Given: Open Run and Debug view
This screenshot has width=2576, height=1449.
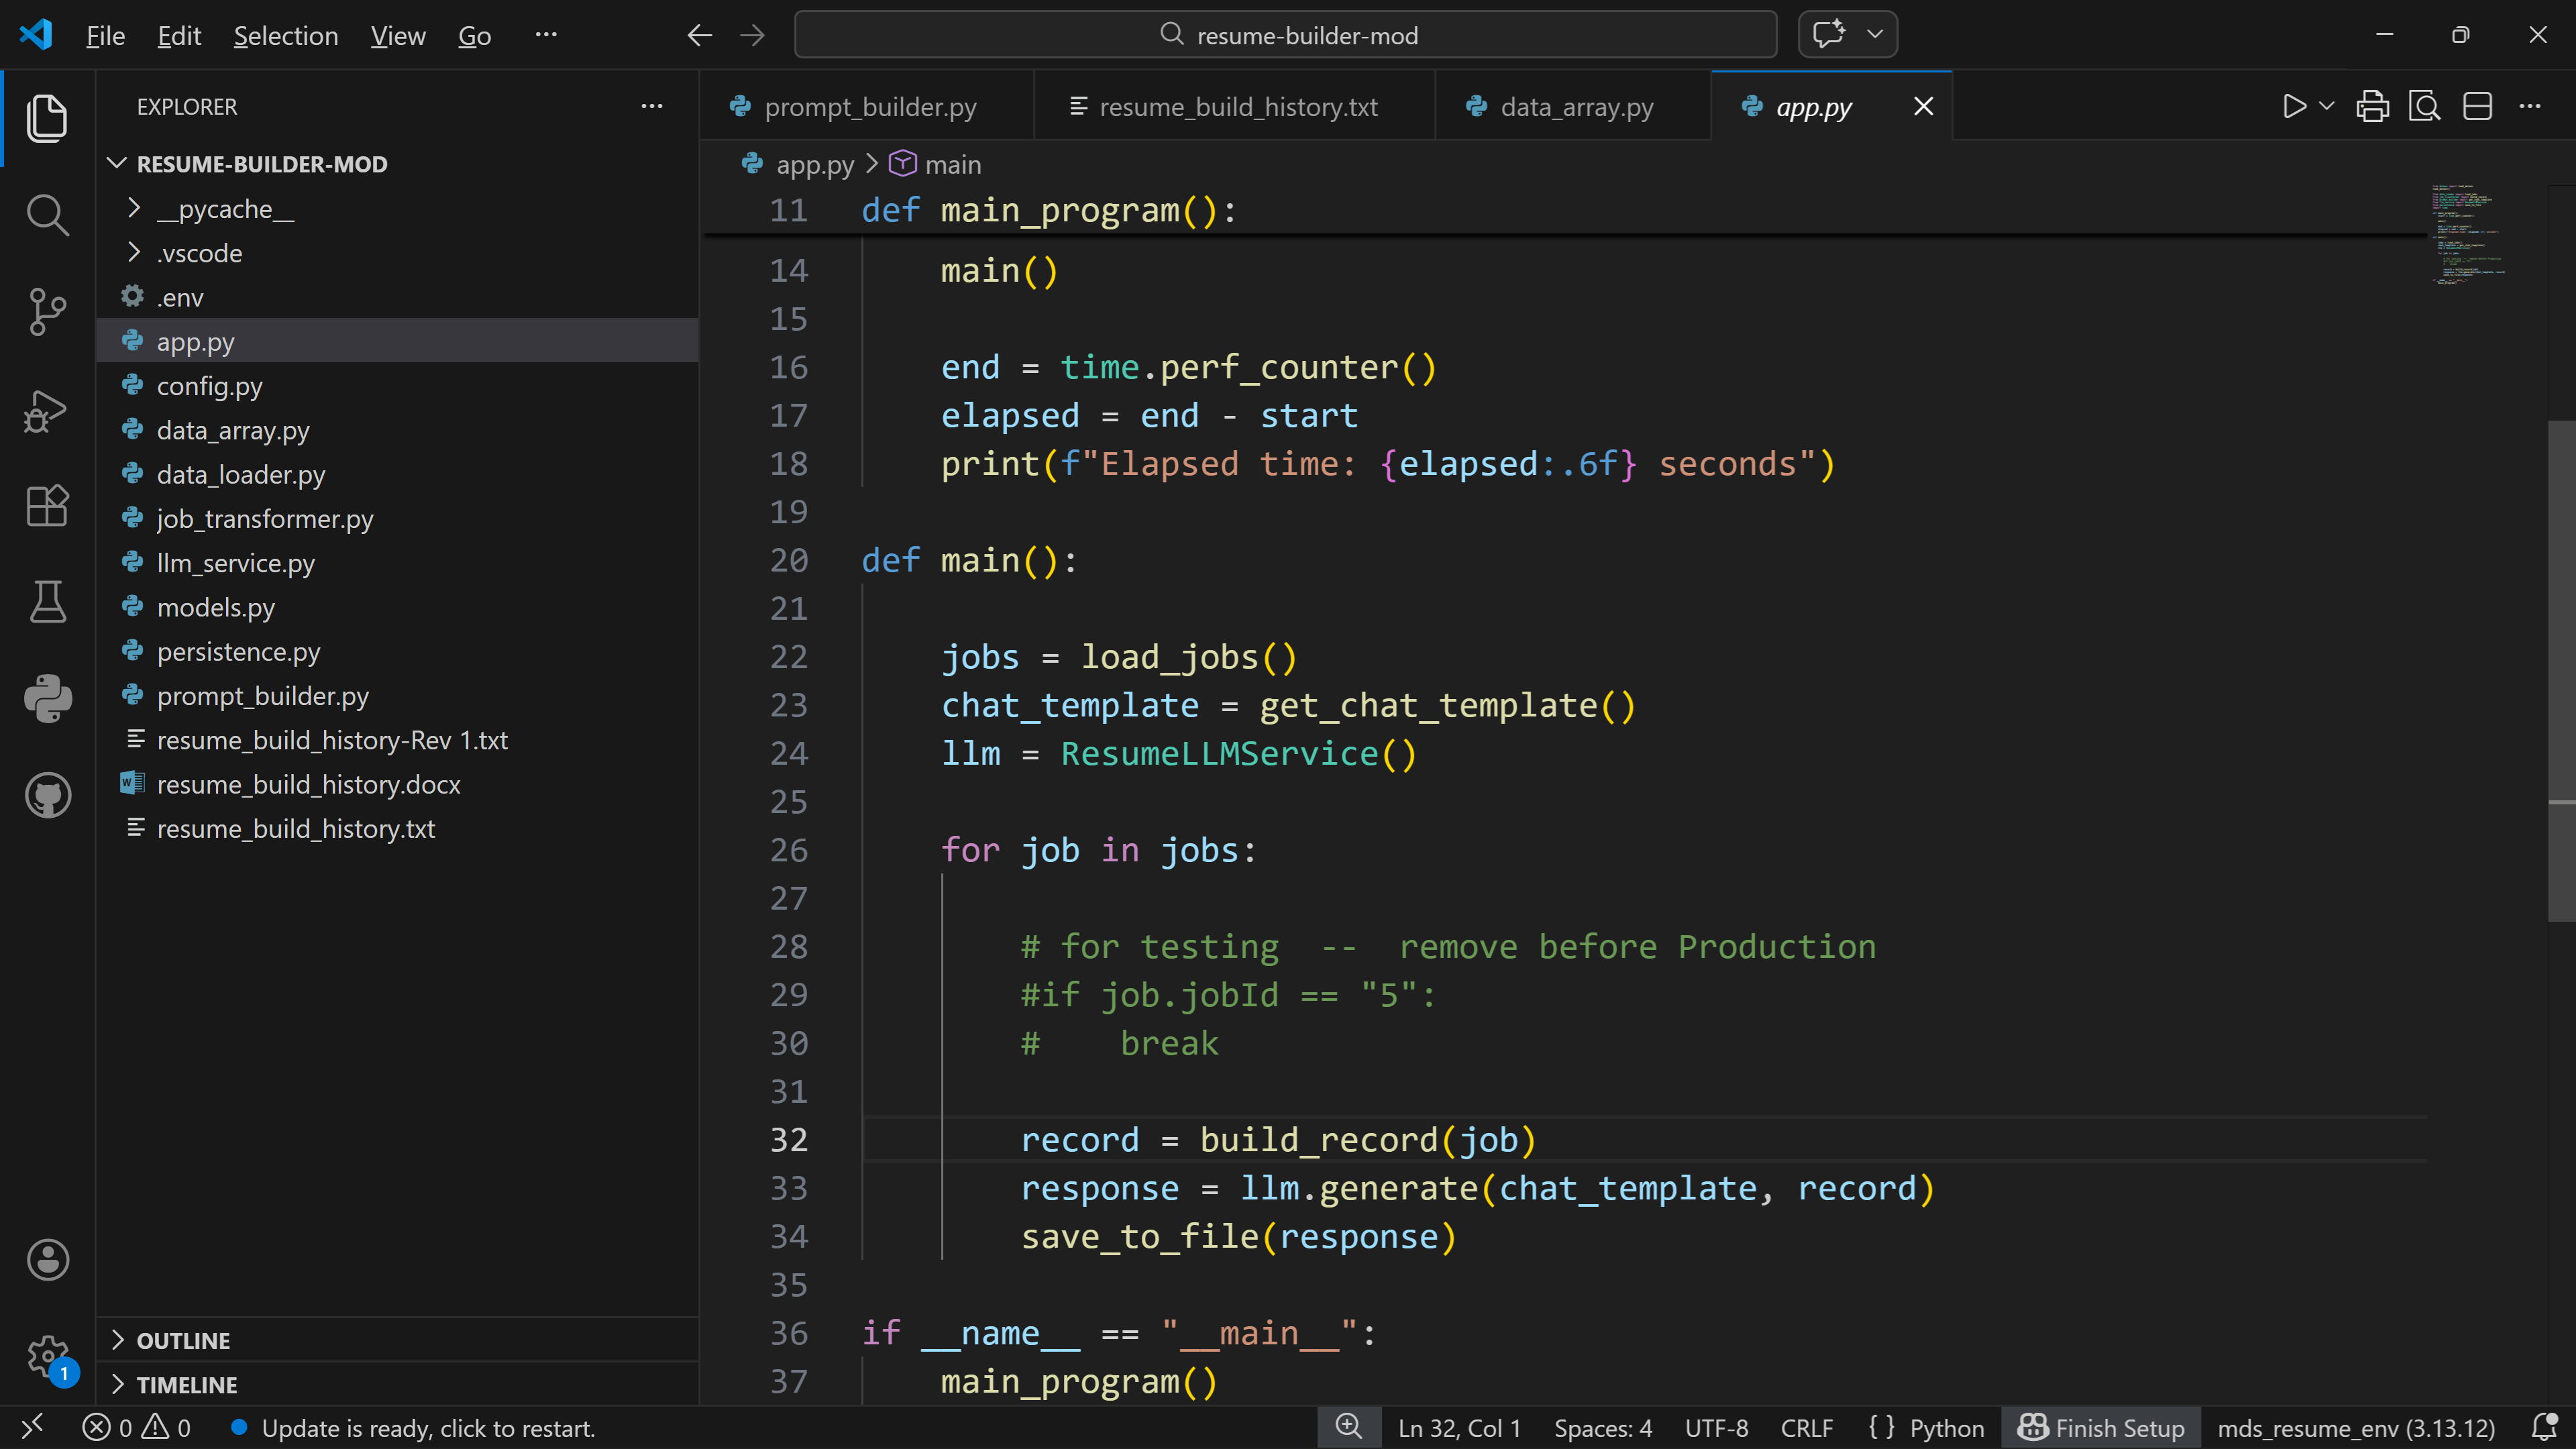Looking at the screenshot, I should click(x=47, y=410).
